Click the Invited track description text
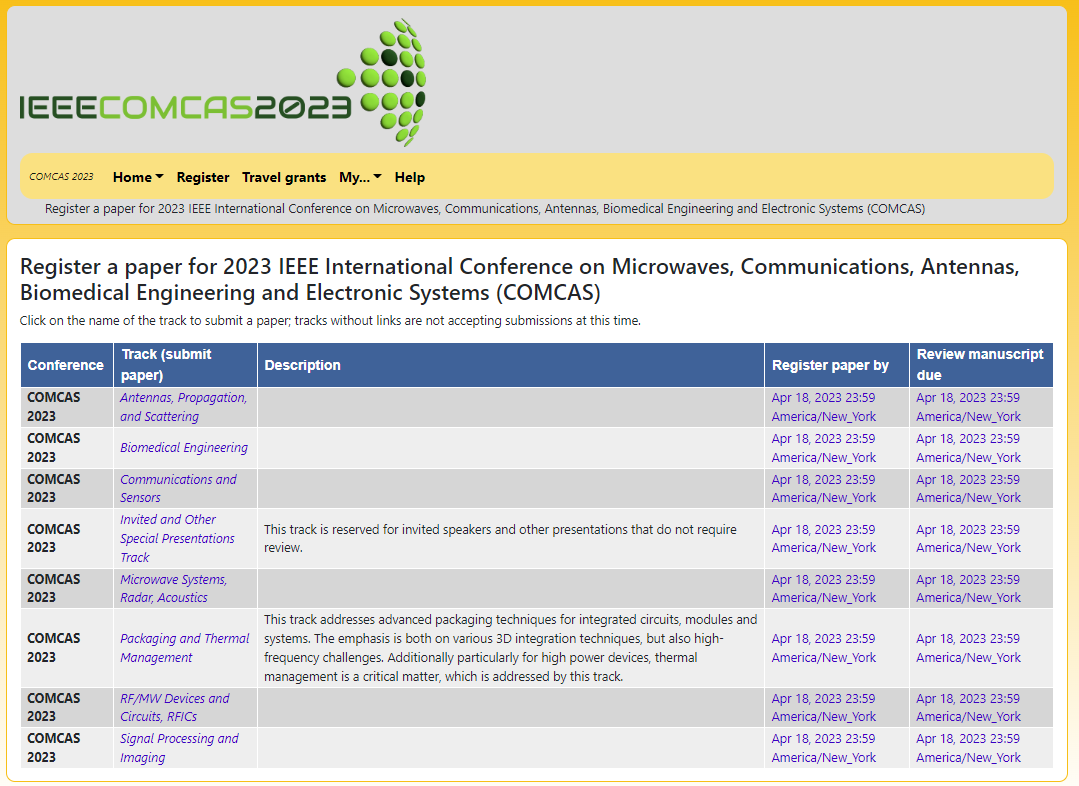 [x=500, y=538]
